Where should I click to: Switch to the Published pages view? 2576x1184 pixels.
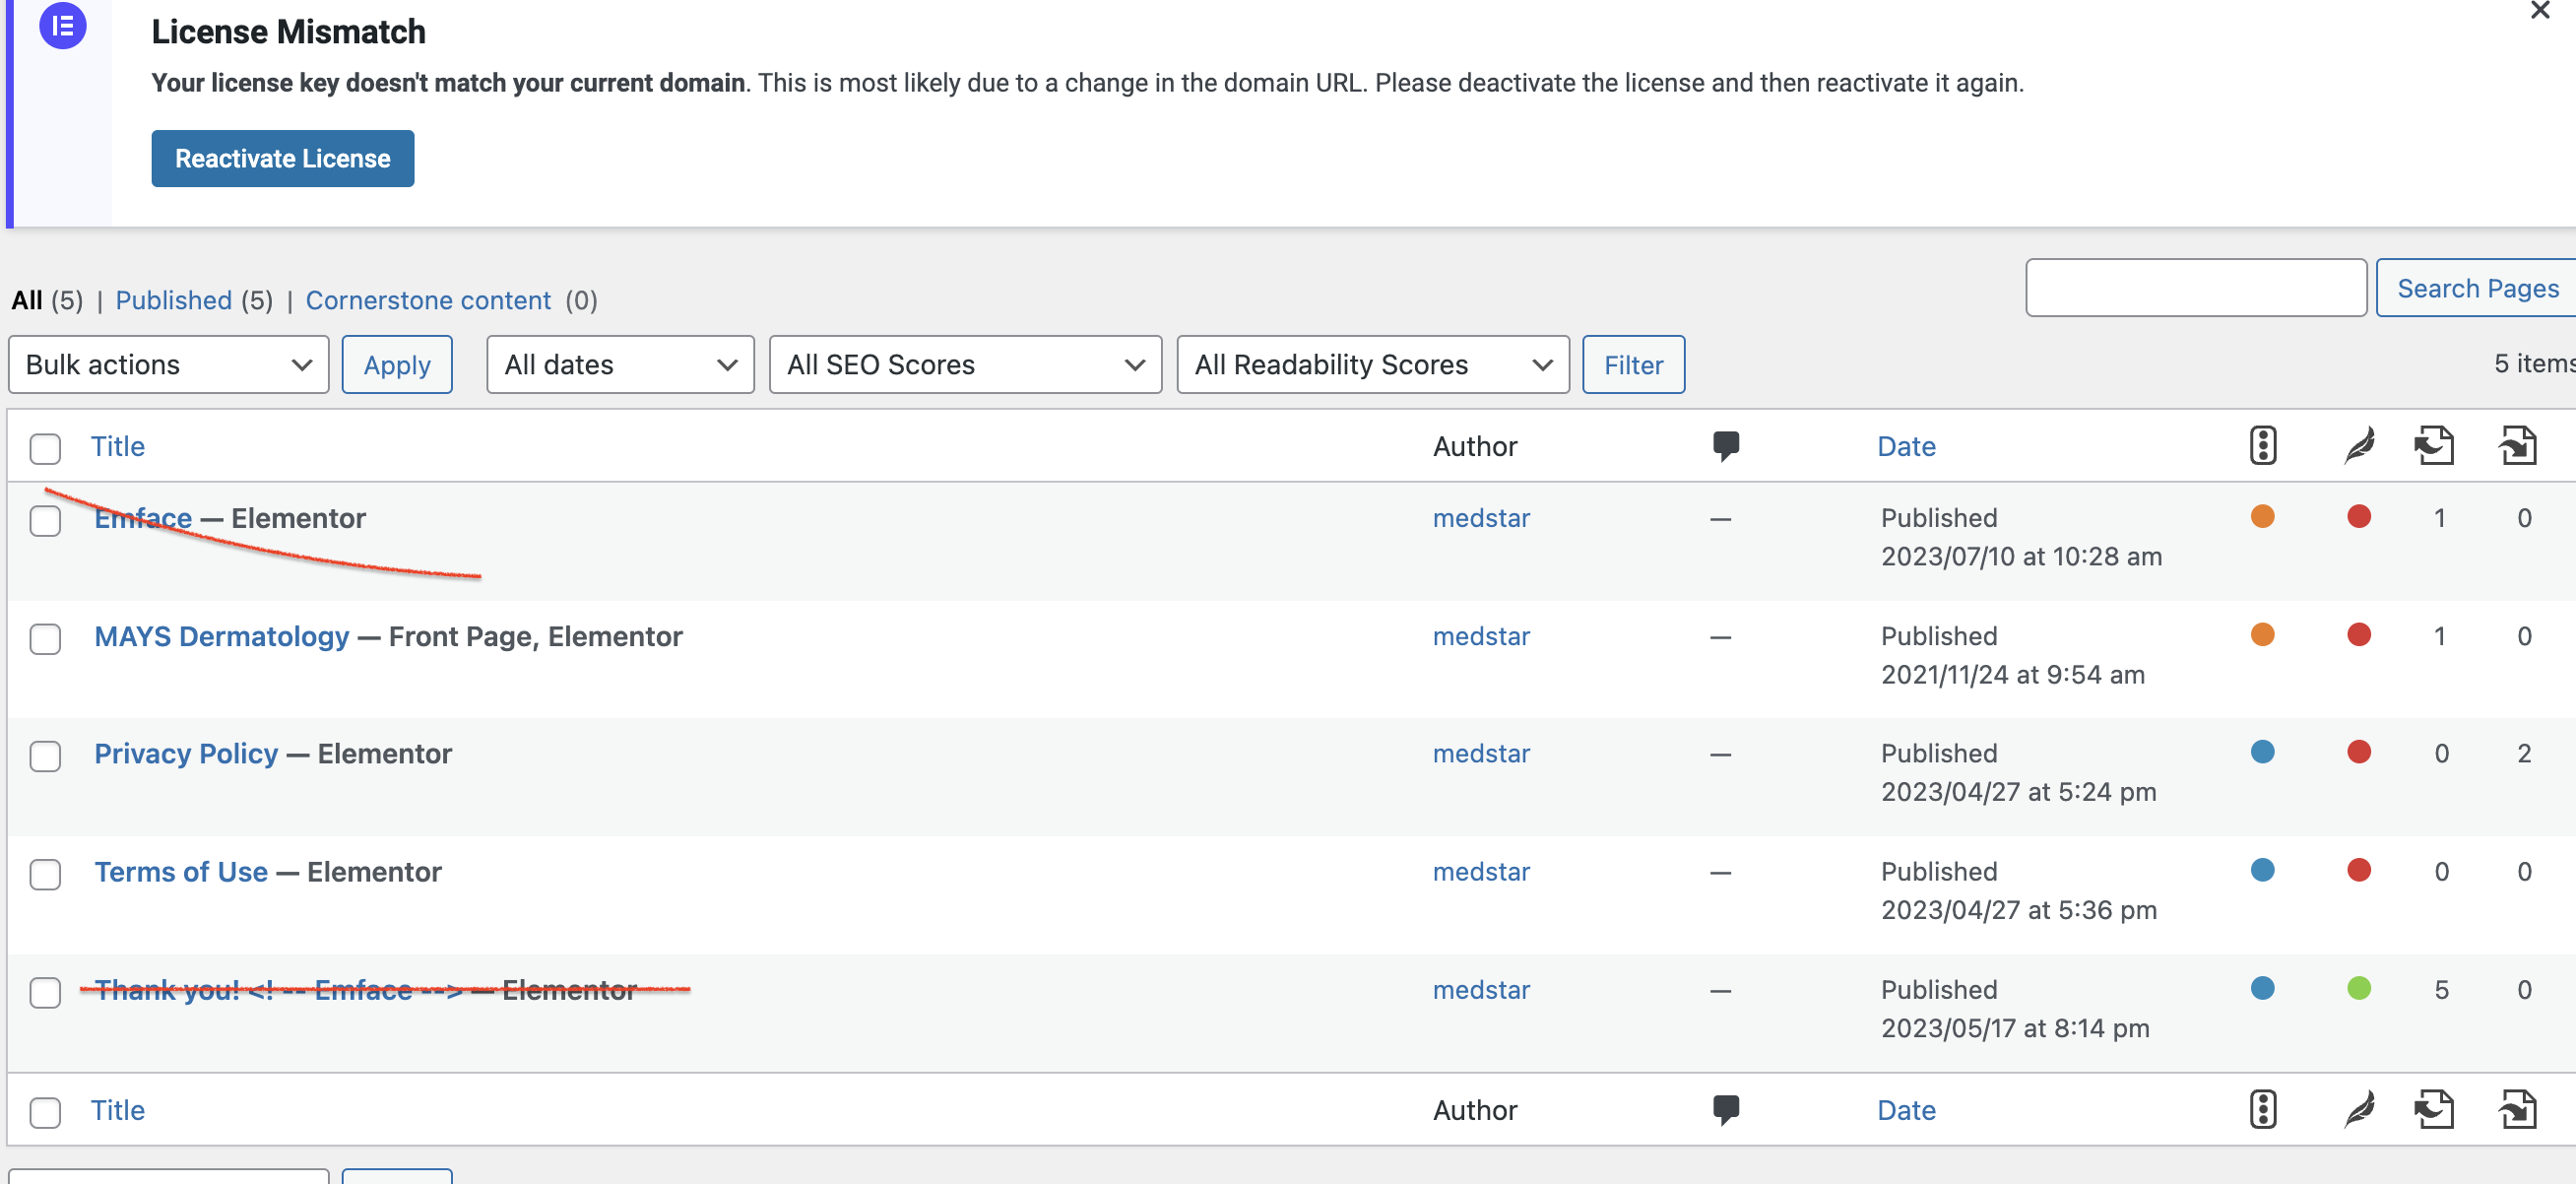tap(173, 300)
